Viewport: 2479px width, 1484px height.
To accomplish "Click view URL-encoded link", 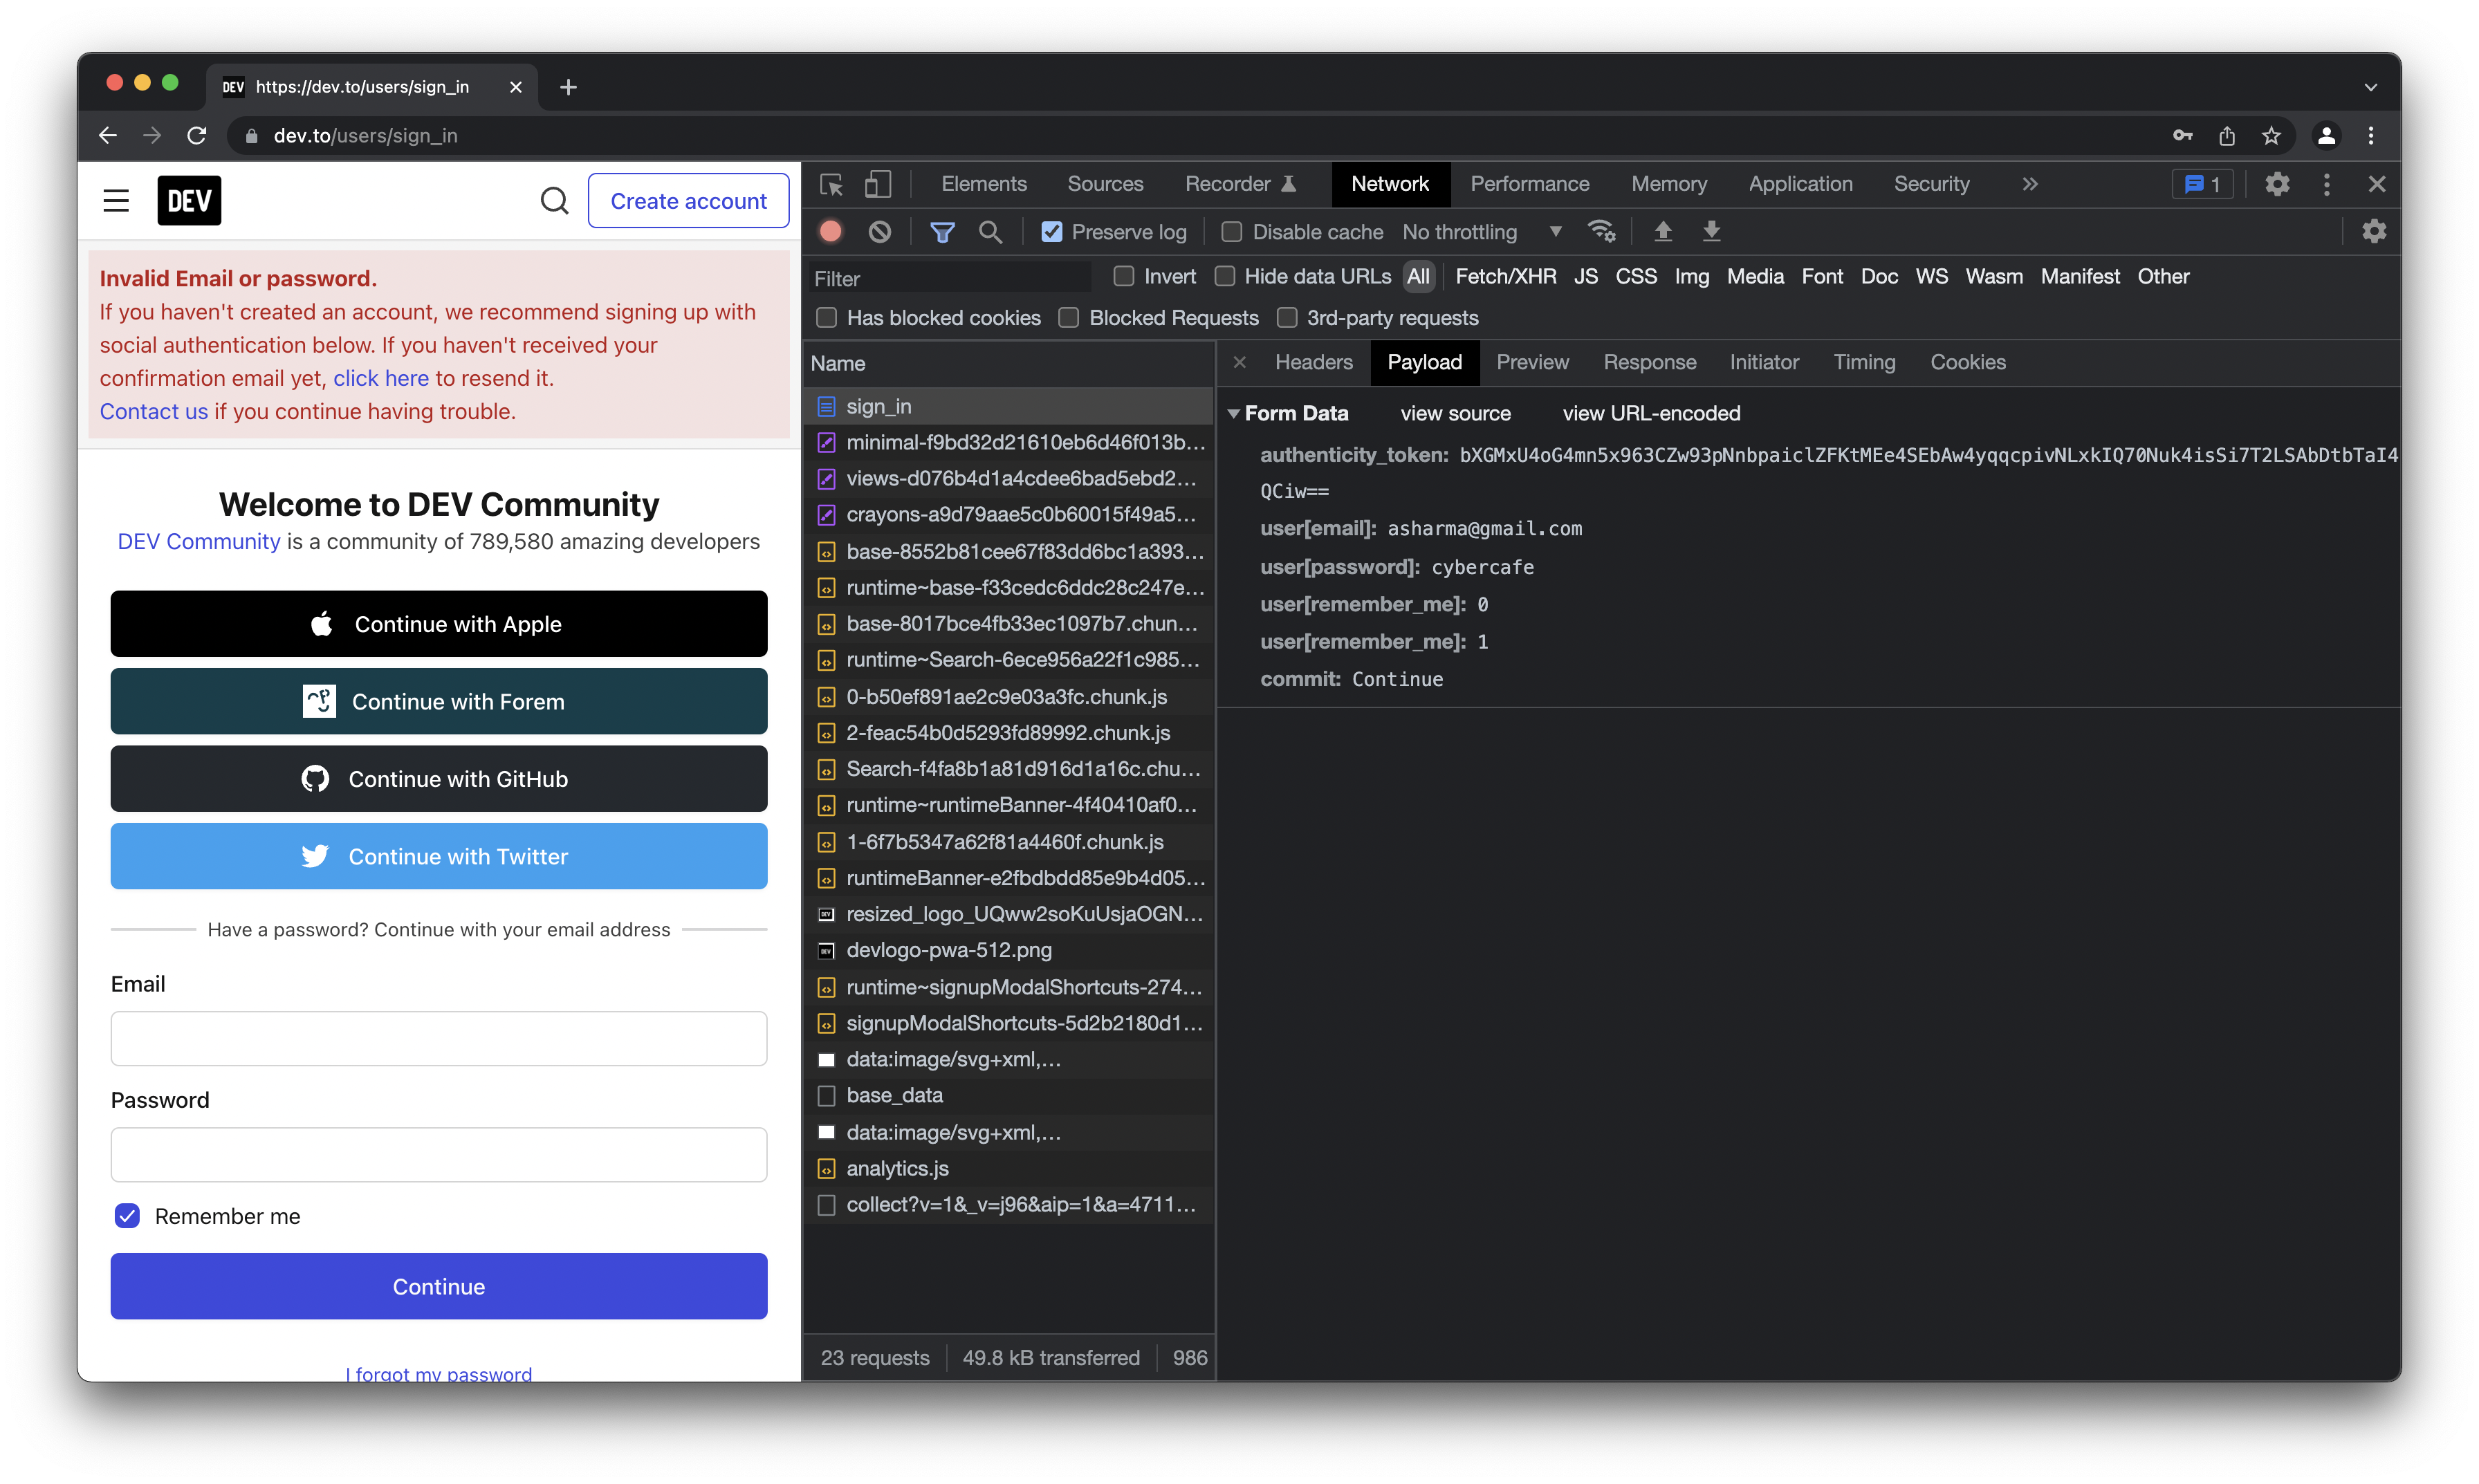I will coord(1651,413).
